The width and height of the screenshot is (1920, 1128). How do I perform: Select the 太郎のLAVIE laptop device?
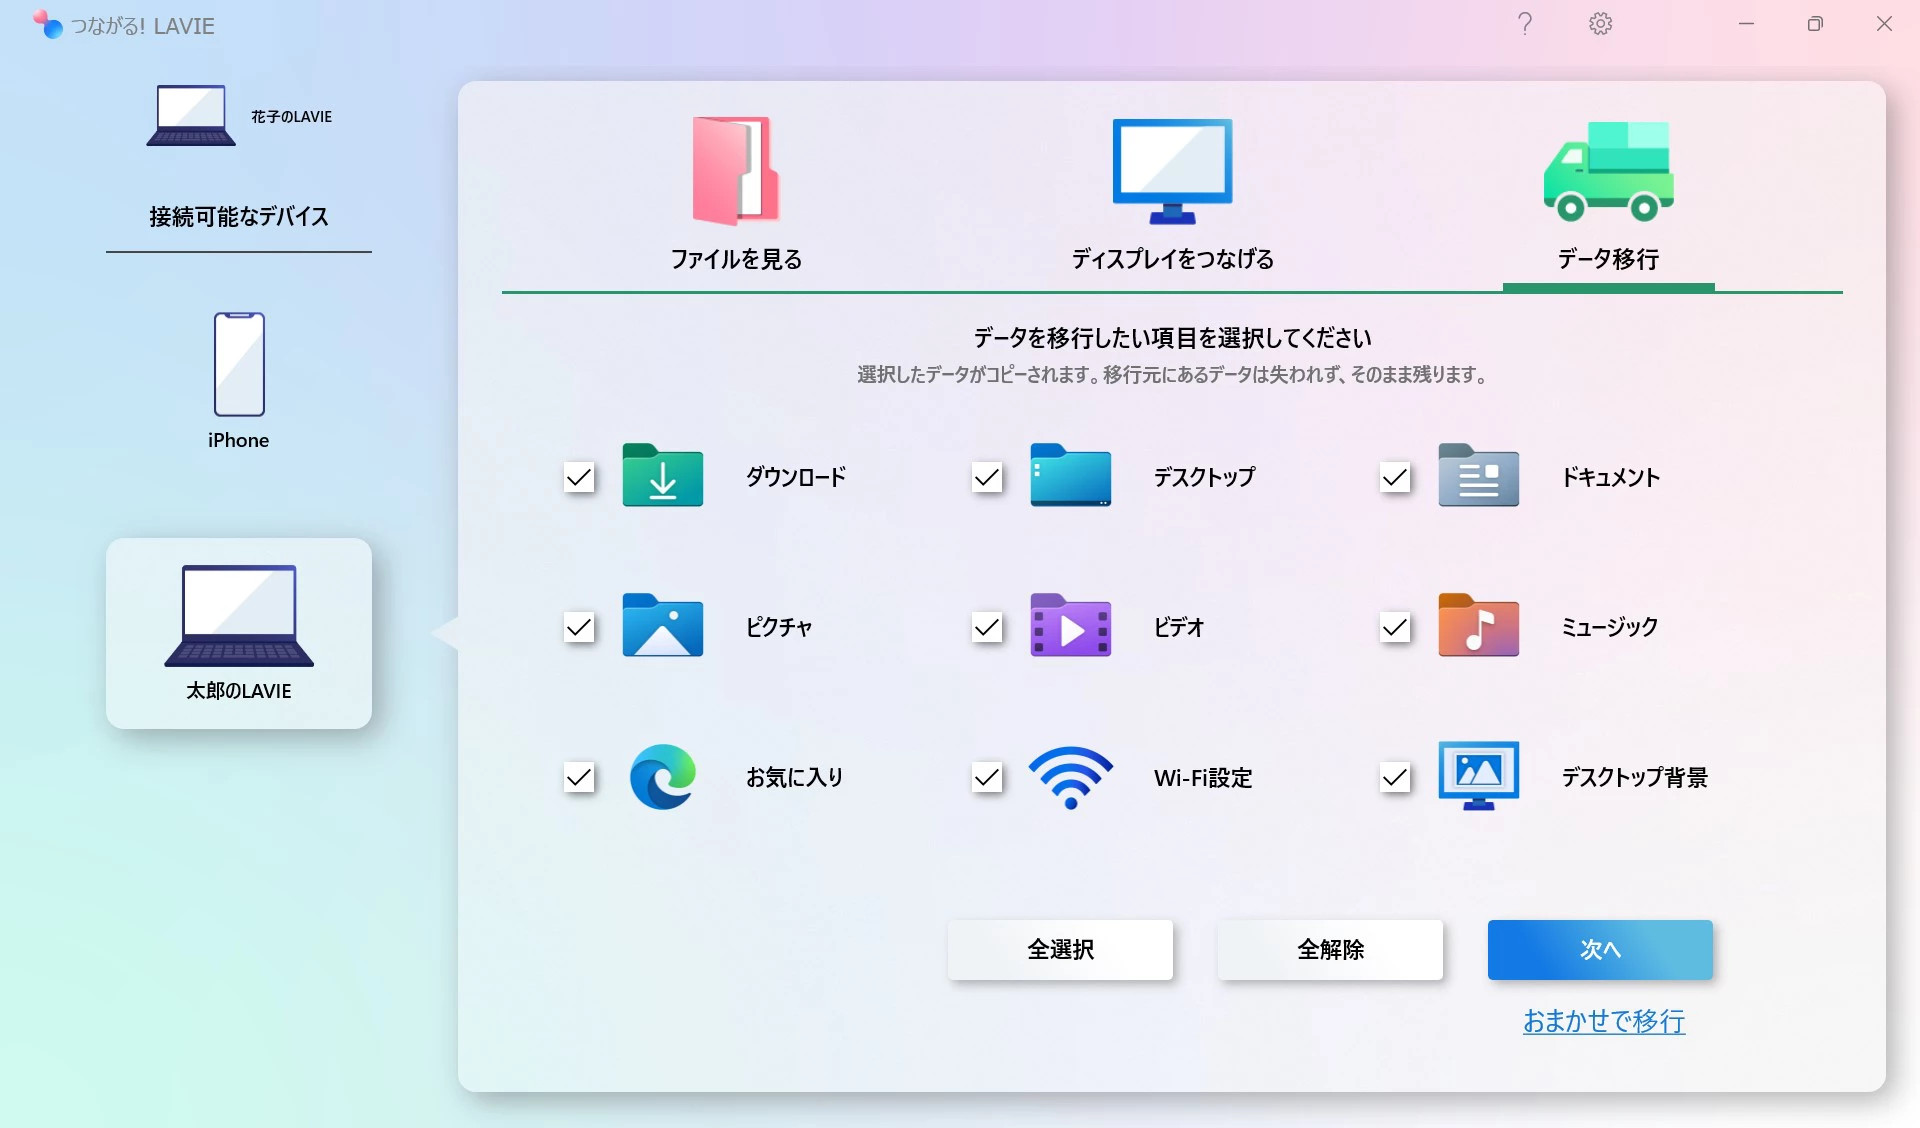coord(239,633)
